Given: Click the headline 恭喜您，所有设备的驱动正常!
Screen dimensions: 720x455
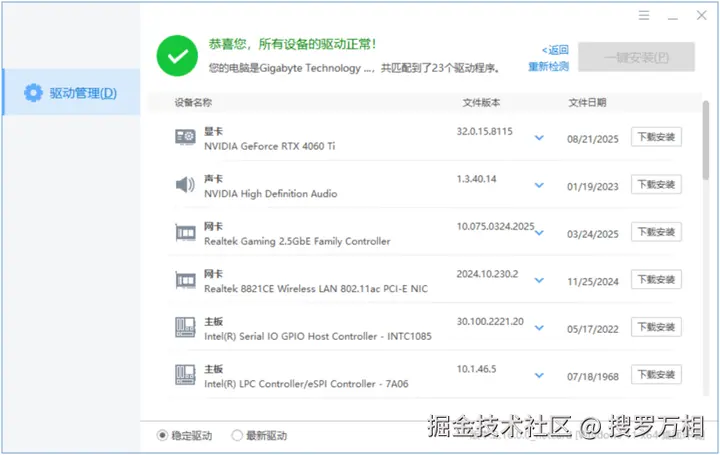Looking at the screenshot, I should pyautogui.click(x=292, y=44).
